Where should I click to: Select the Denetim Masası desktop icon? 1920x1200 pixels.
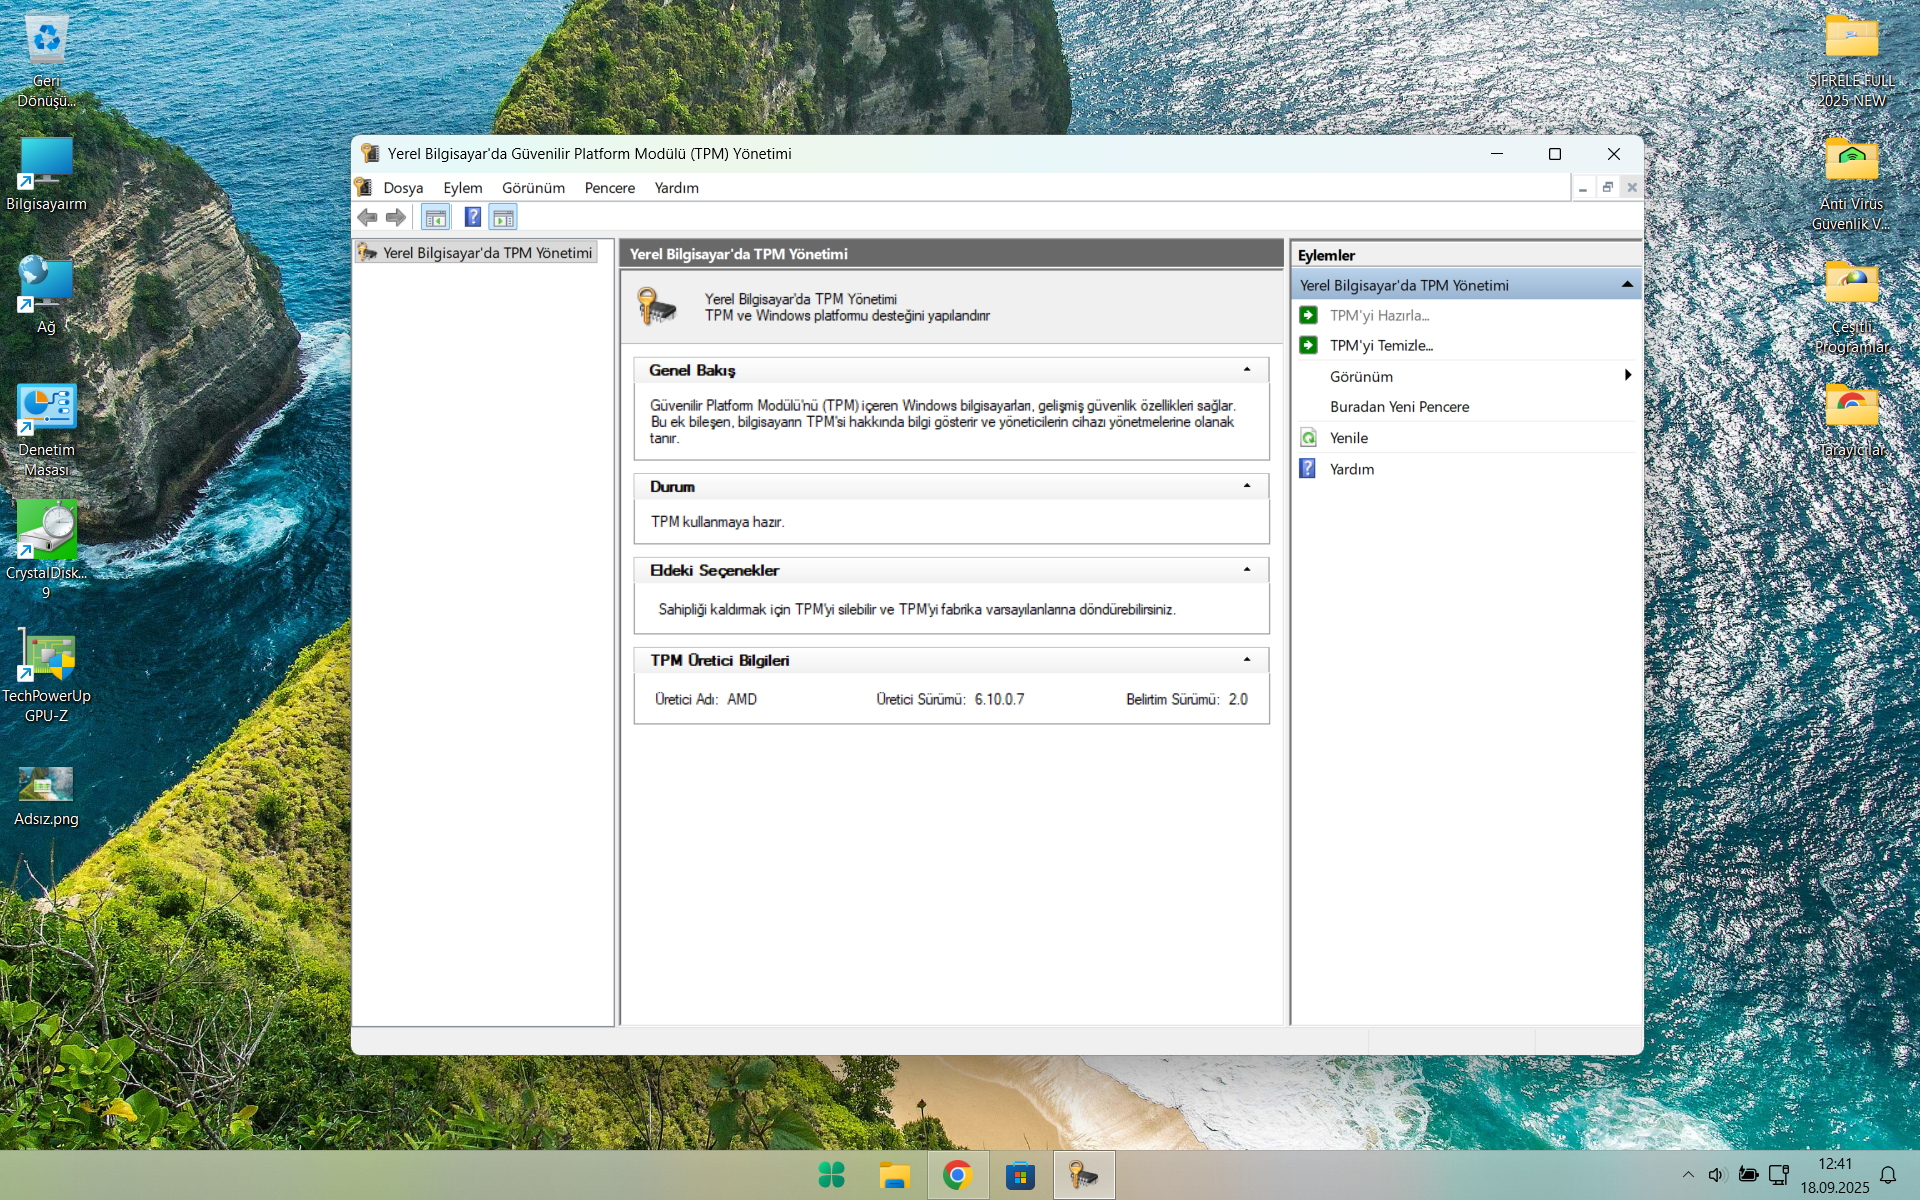pos(46,430)
